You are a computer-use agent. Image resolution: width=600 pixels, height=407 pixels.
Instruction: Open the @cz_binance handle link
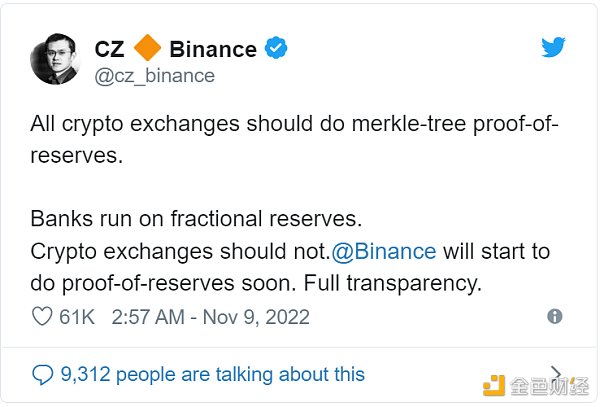point(154,76)
